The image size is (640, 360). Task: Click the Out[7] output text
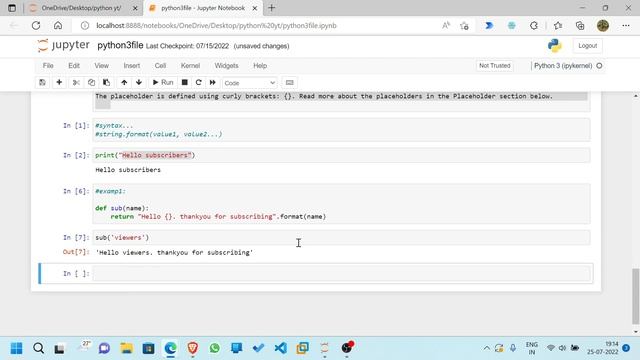point(174,253)
